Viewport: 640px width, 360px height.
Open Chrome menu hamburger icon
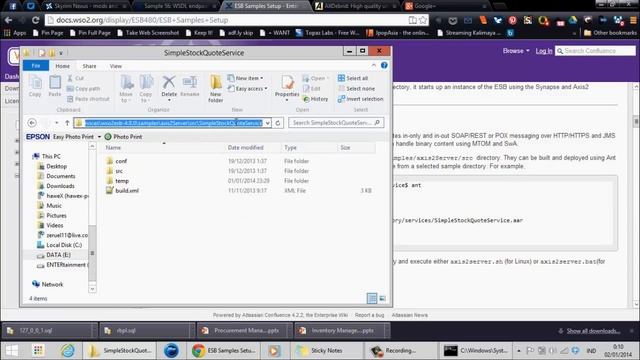(633, 20)
